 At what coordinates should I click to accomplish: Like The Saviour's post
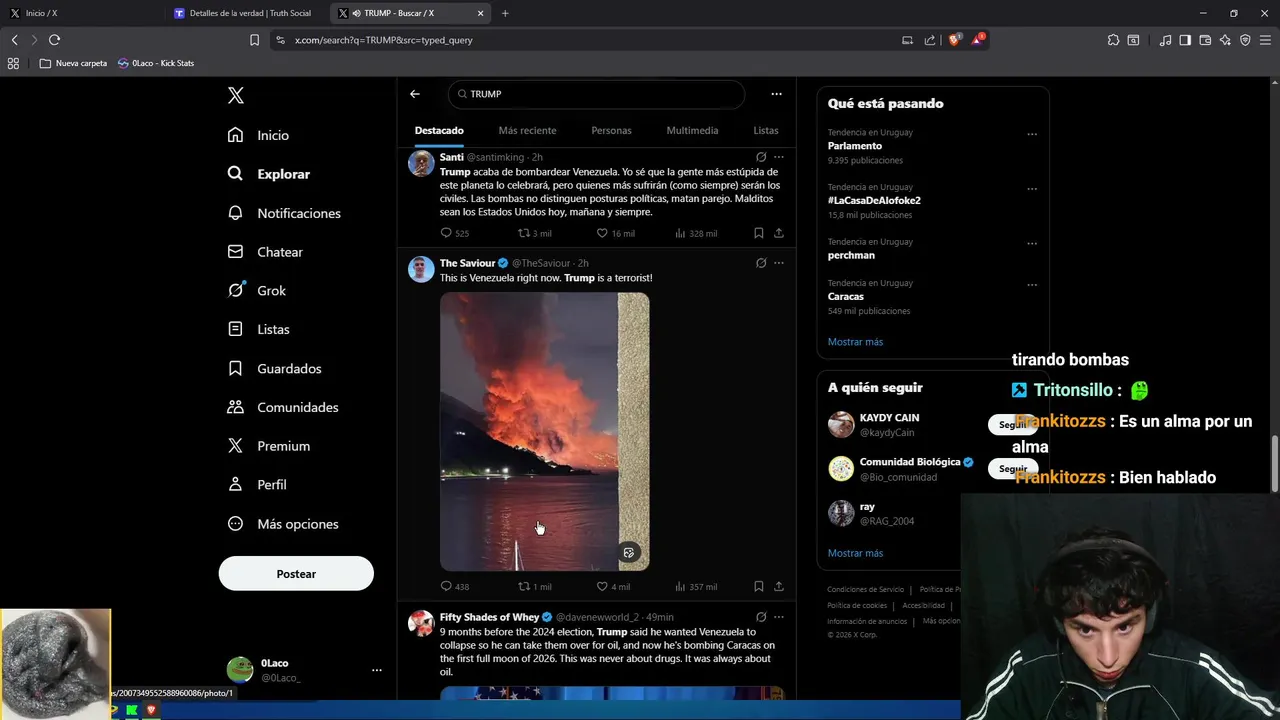tap(613, 587)
